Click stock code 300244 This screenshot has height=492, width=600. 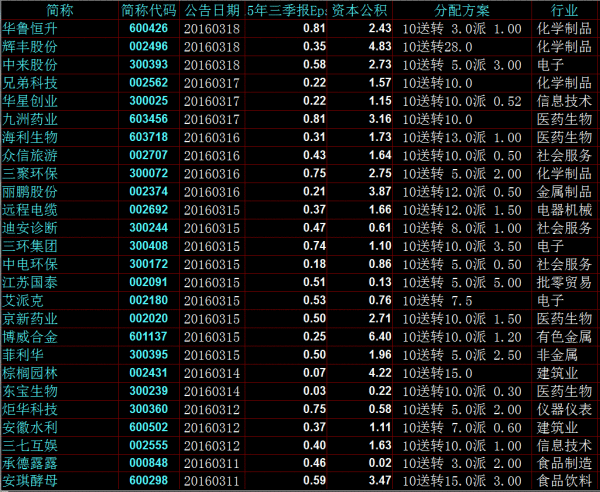click(148, 228)
